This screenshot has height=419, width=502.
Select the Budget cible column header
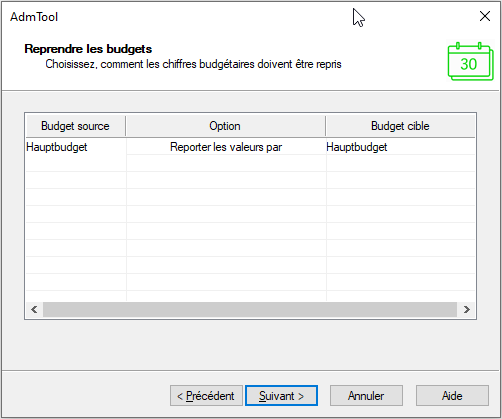click(400, 126)
